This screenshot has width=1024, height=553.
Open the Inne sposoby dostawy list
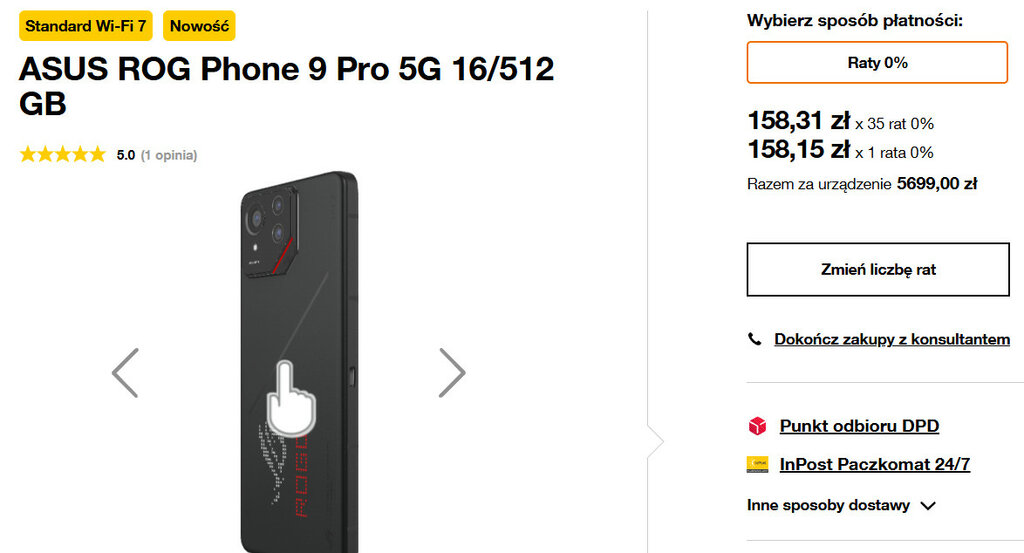point(828,505)
